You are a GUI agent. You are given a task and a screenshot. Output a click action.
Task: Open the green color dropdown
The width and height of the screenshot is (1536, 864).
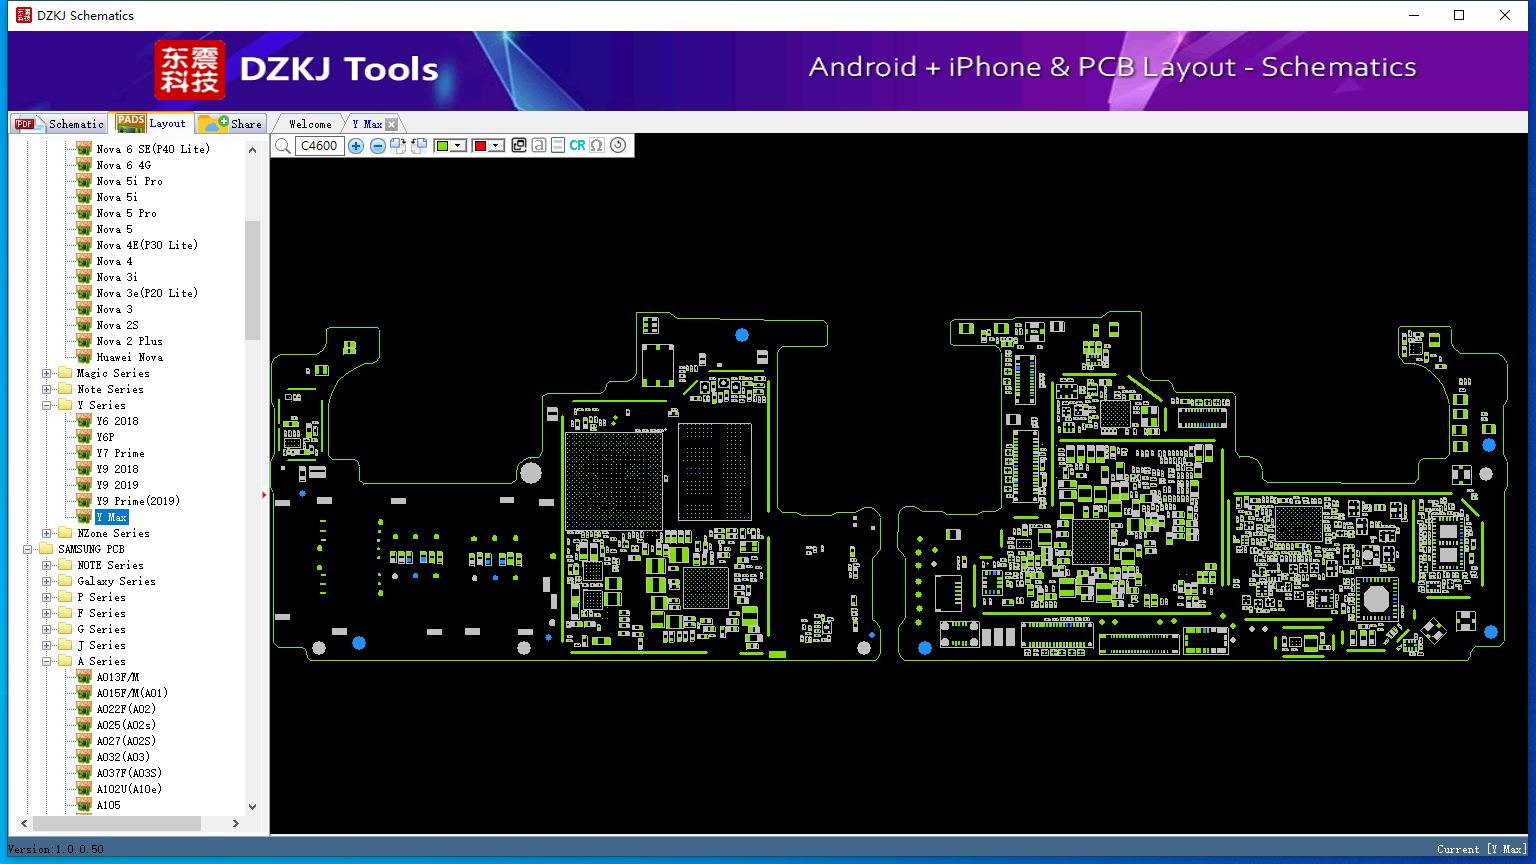pyautogui.click(x=459, y=146)
